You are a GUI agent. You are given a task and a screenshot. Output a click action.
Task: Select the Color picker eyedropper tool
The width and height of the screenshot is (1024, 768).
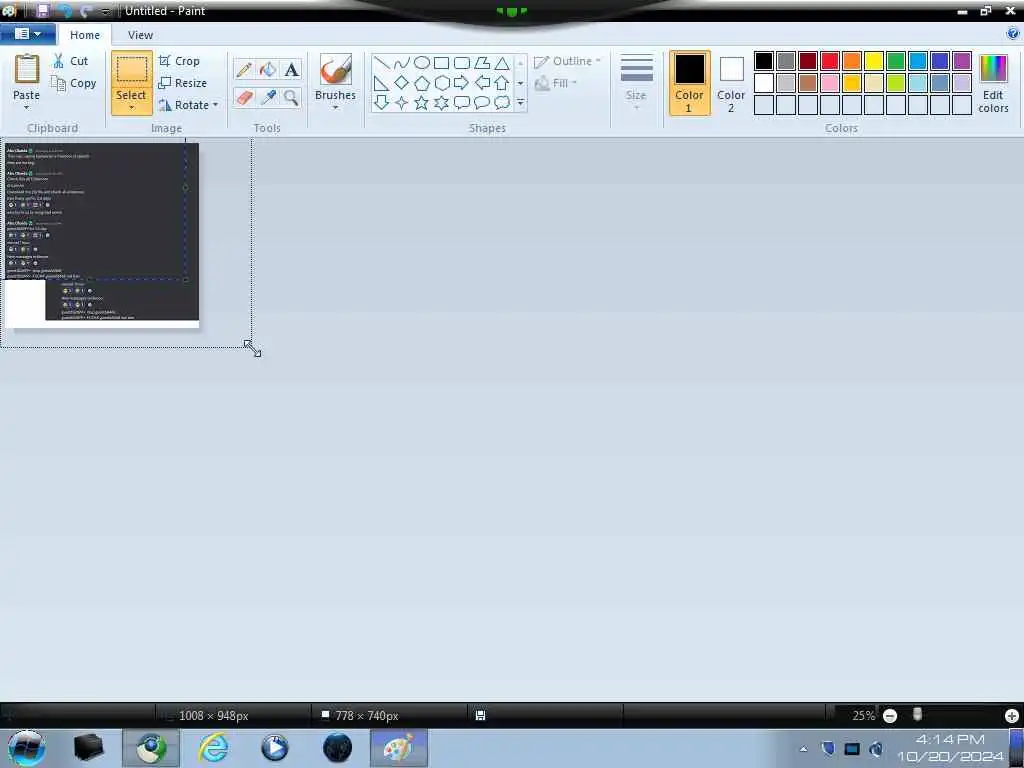coord(268,97)
